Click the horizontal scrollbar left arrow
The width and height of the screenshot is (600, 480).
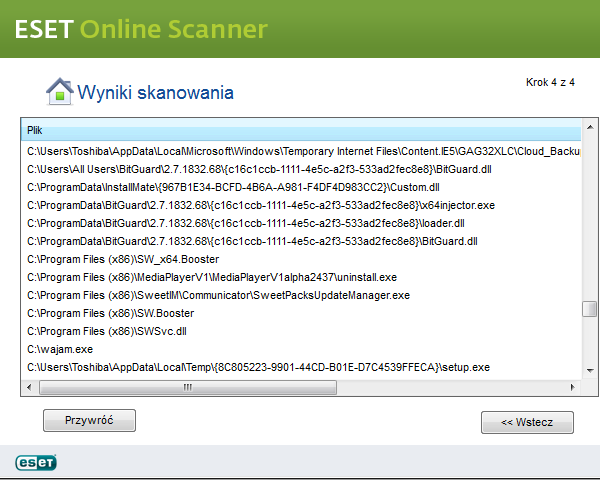tap(29, 387)
